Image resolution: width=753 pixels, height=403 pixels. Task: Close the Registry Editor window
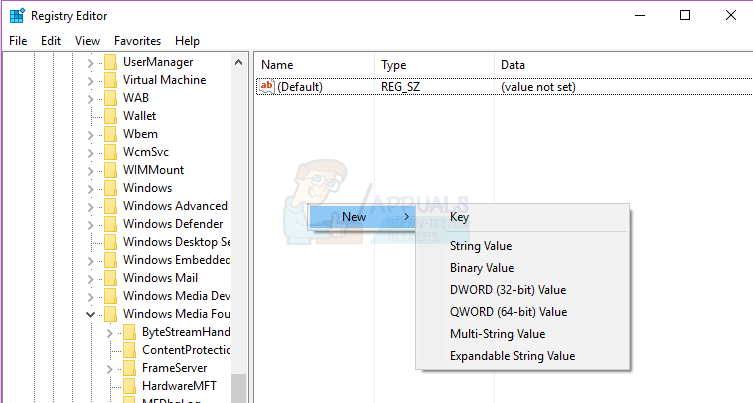tap(731, 15)
